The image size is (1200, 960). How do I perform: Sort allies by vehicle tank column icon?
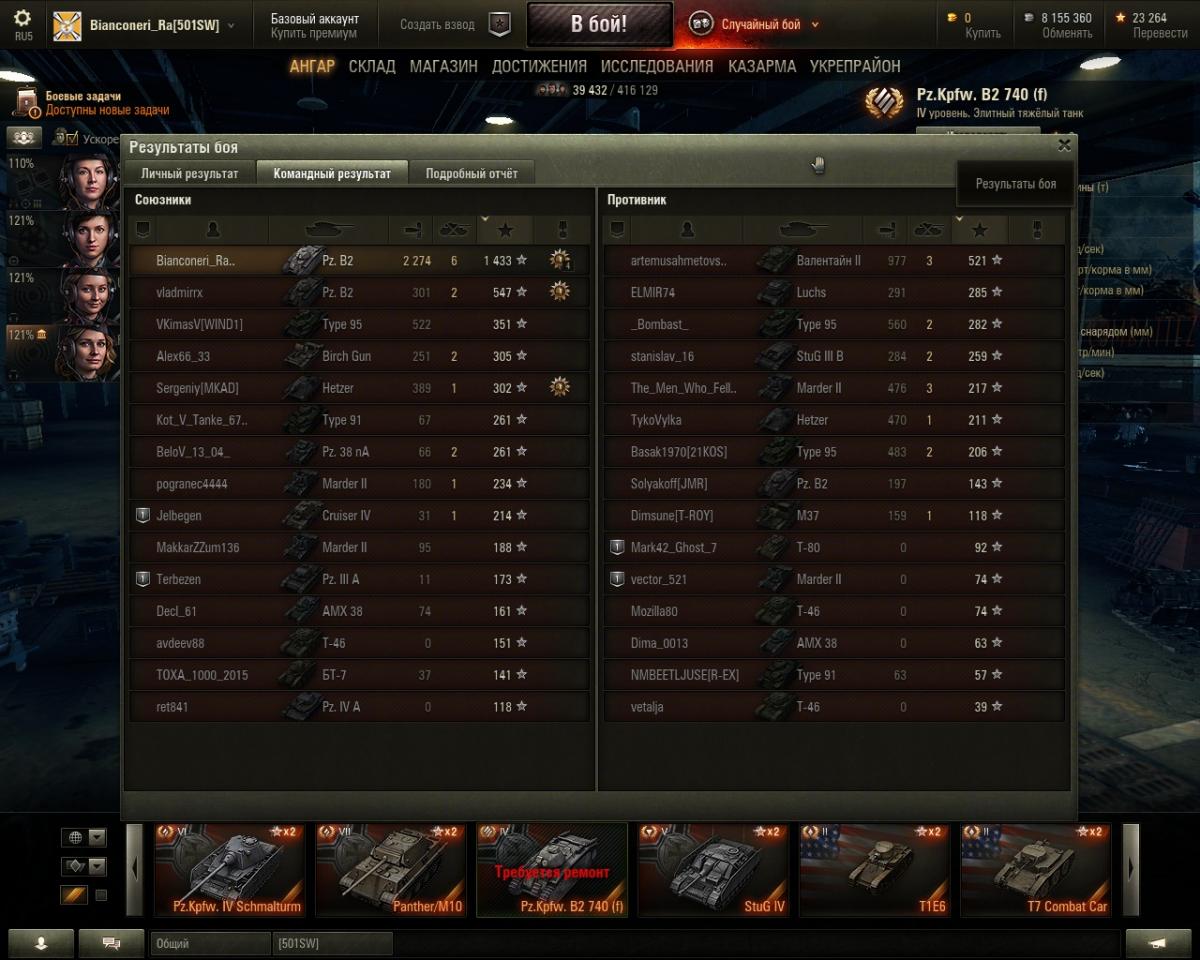click(x=329, y=230)
